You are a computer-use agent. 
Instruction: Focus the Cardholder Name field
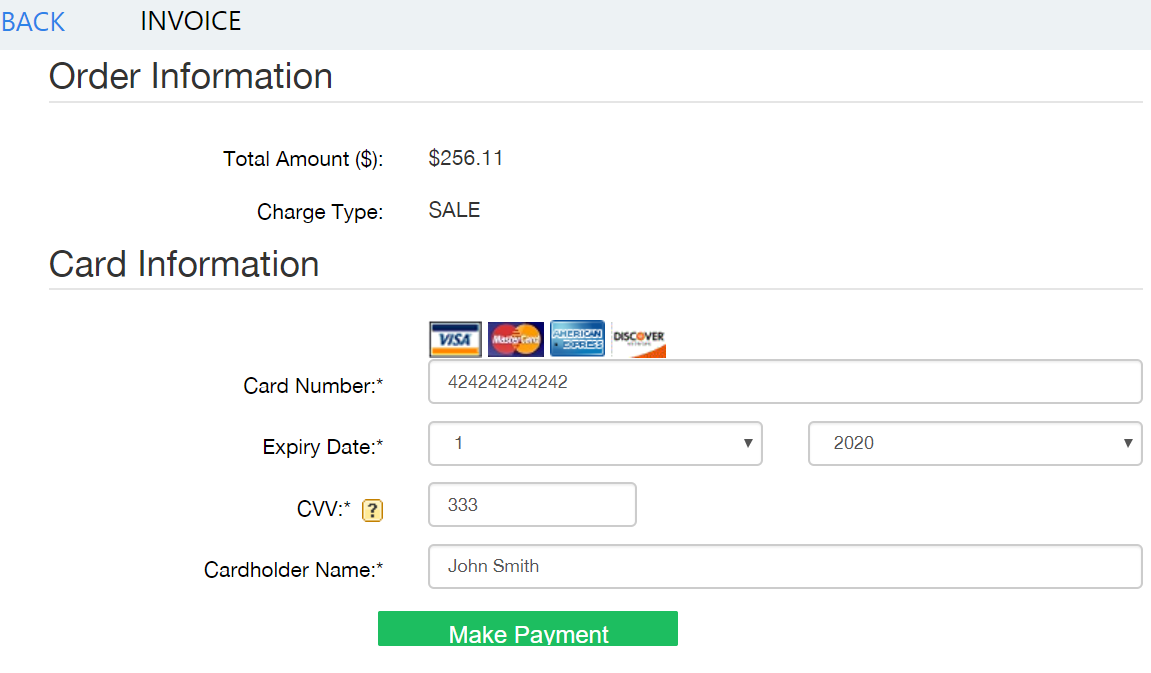(785, 567)
